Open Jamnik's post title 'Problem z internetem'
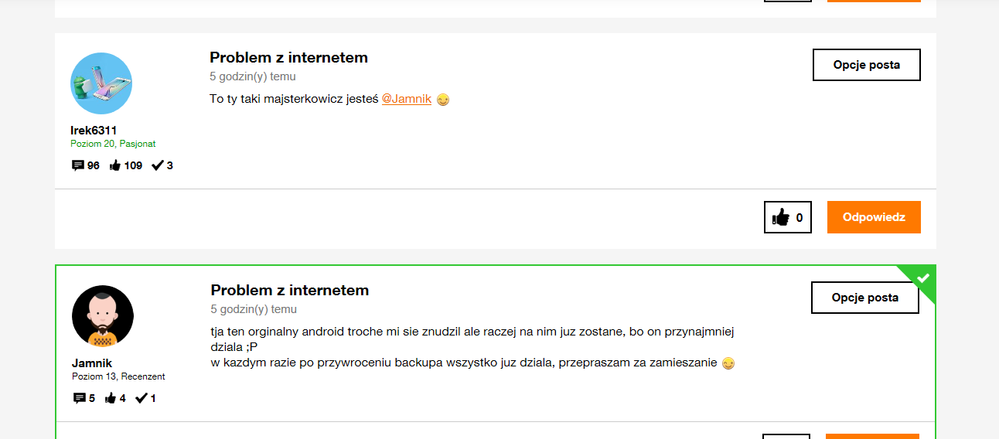This screenshot has height=439, width=999. point(289,290)
